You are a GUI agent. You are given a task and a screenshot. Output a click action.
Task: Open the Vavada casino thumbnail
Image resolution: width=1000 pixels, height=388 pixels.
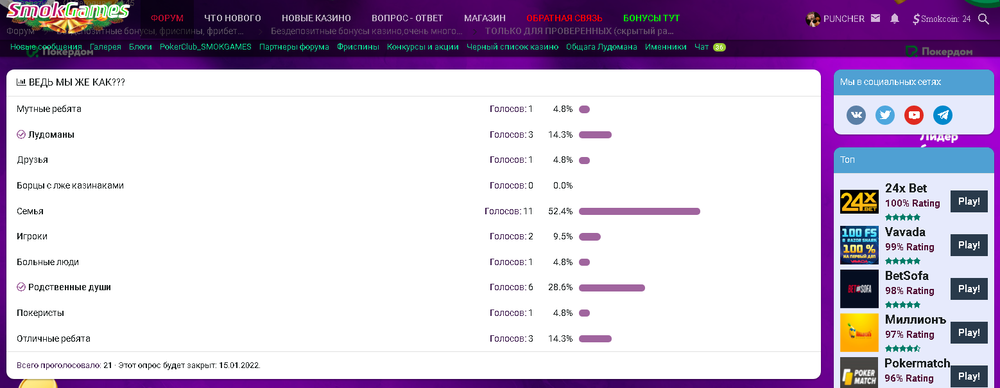click(859, 245)
